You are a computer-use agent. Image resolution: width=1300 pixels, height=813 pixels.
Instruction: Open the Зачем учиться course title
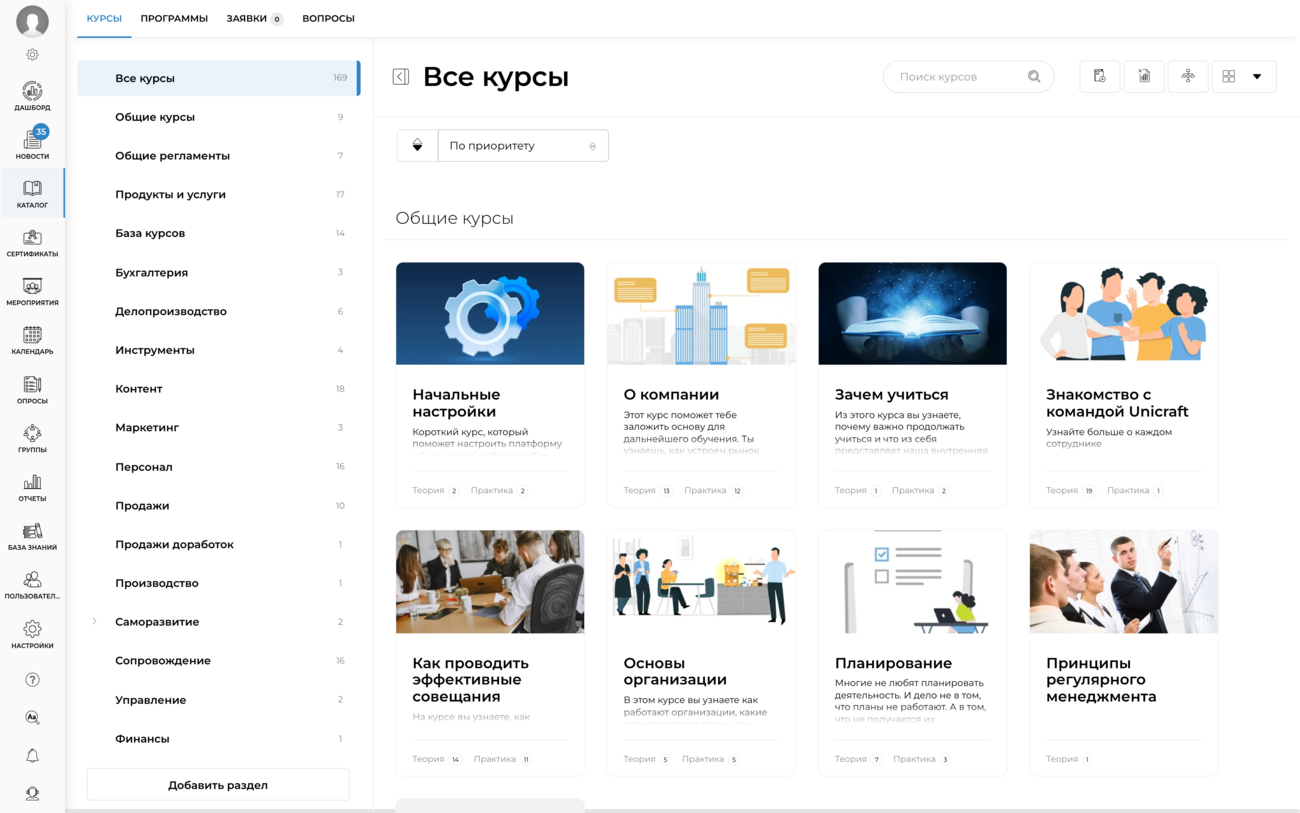click(892, 395)
